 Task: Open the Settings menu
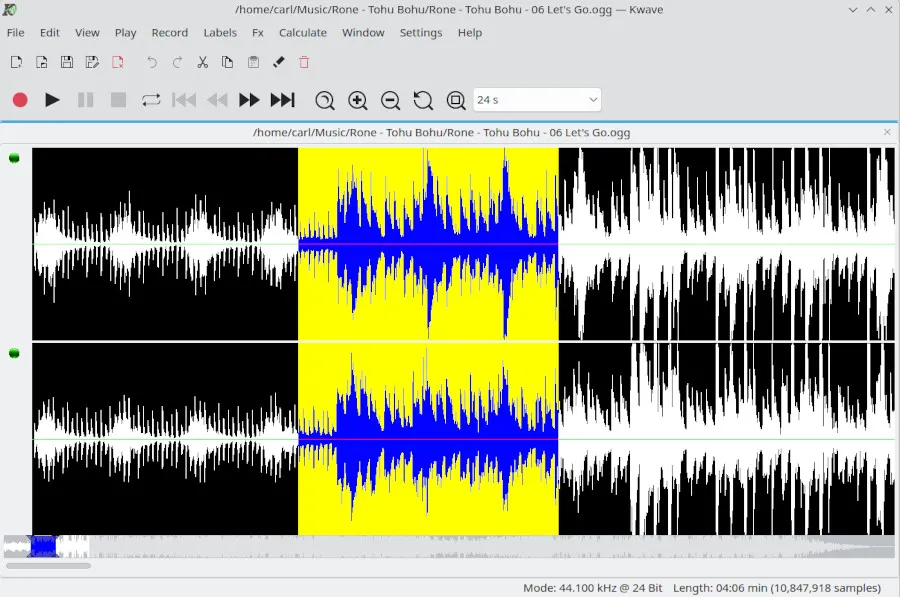coord(421,33)
